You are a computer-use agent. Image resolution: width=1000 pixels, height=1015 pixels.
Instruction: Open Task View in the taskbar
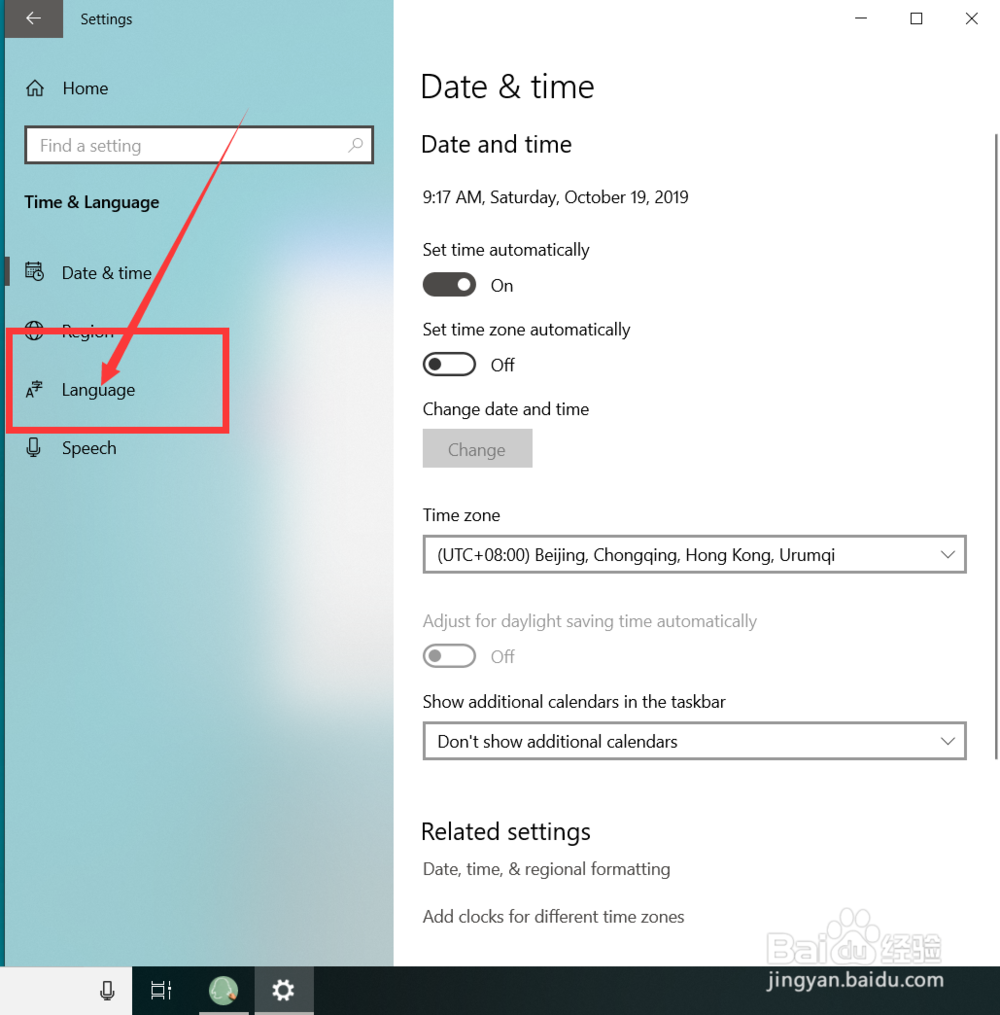pos(161,990)
